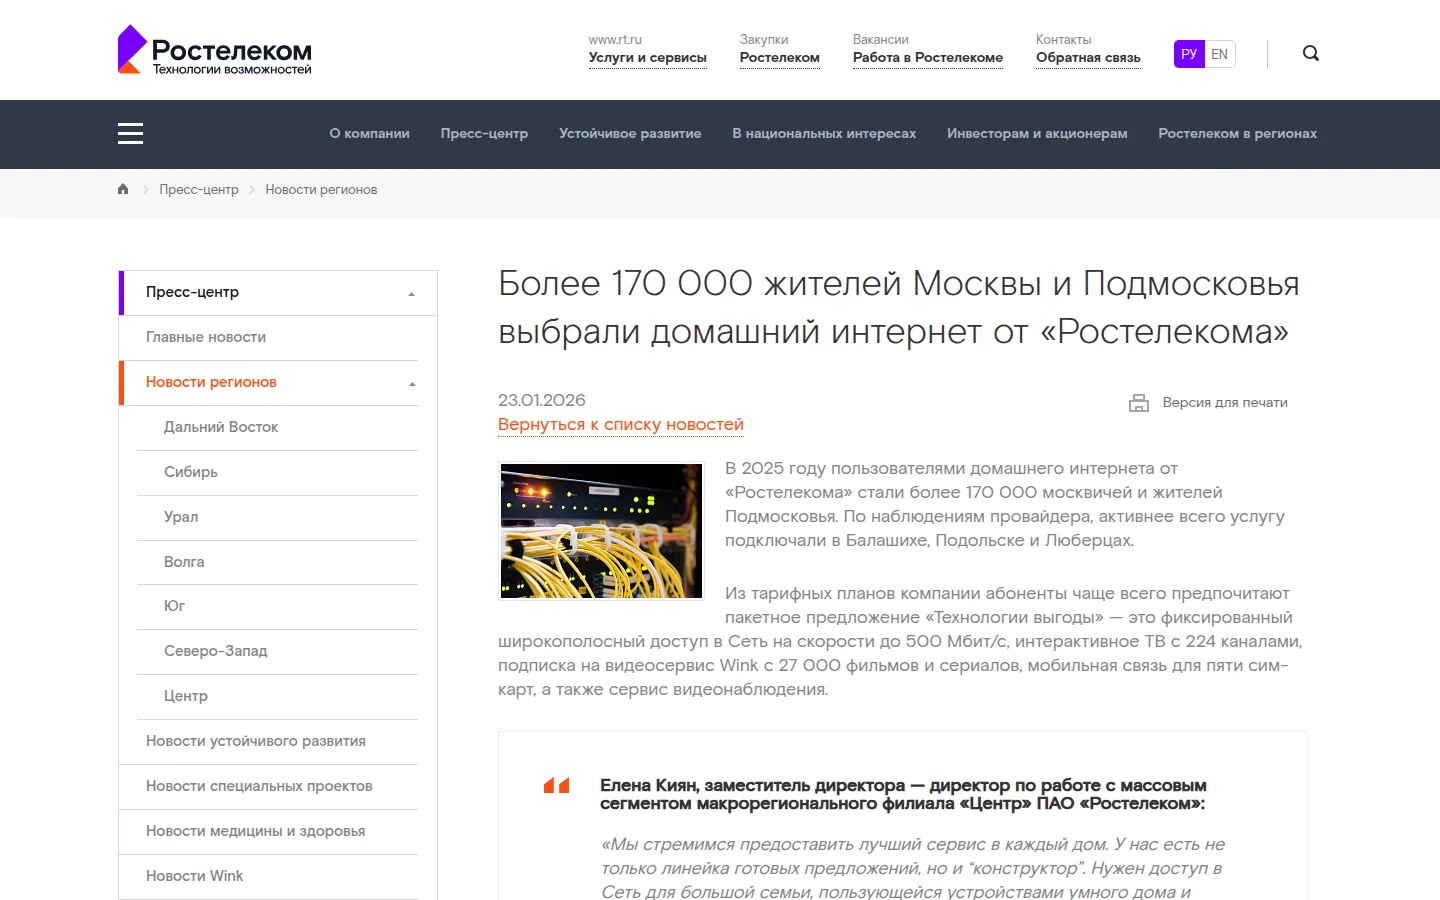Follow the Закупки Ростелеком link
The image size is (1440, 900).
779,58
